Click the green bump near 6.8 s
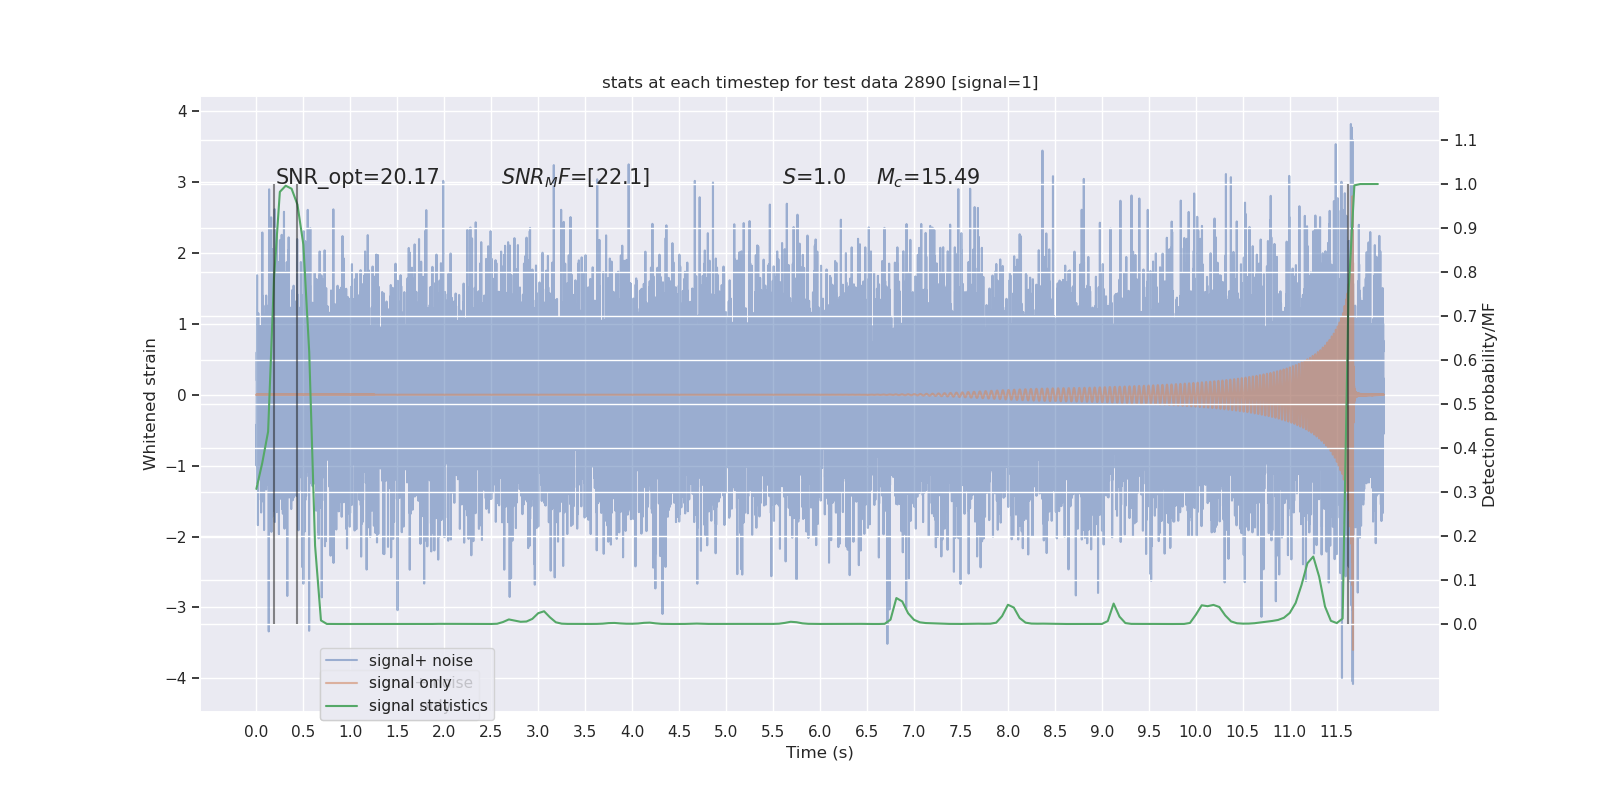Screen dimensions: 1600x800 [898, 600]
